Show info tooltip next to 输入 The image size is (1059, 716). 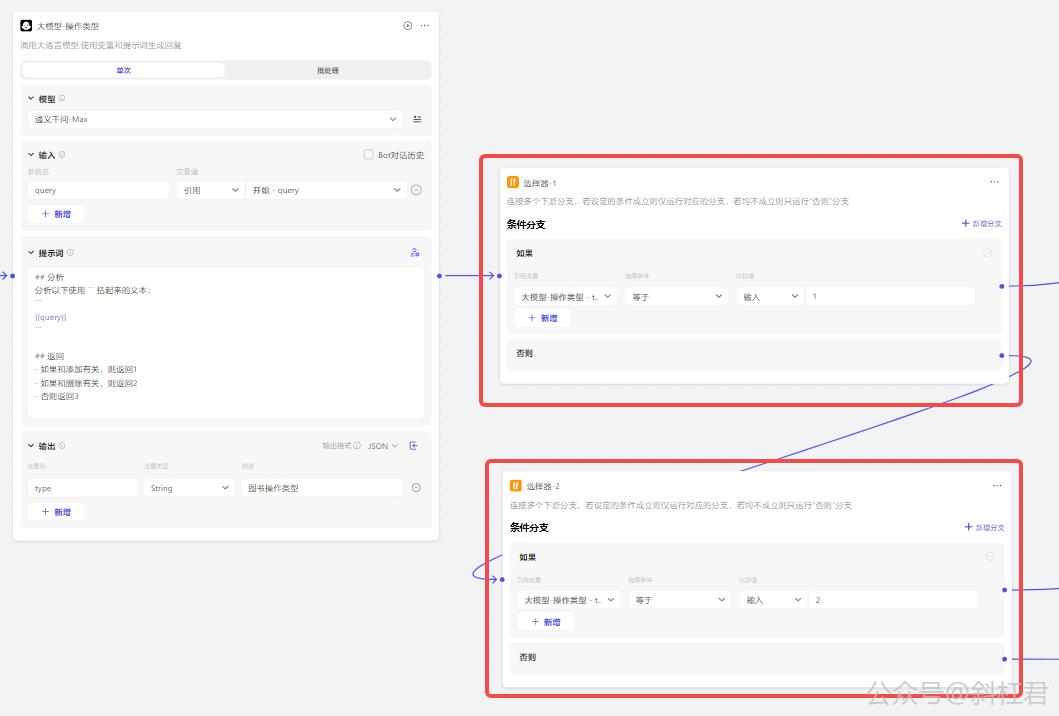coord(61,155)
